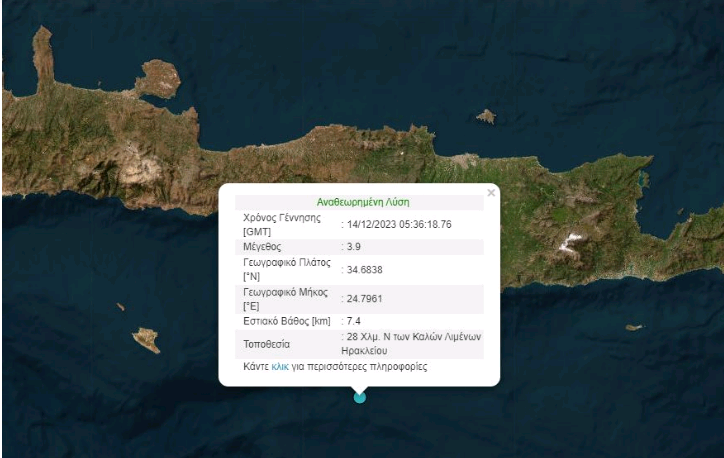This screenshot has height=458, width=724.
Task: Click Gavdos island south of western Crete
Action: tap(146, 340)
